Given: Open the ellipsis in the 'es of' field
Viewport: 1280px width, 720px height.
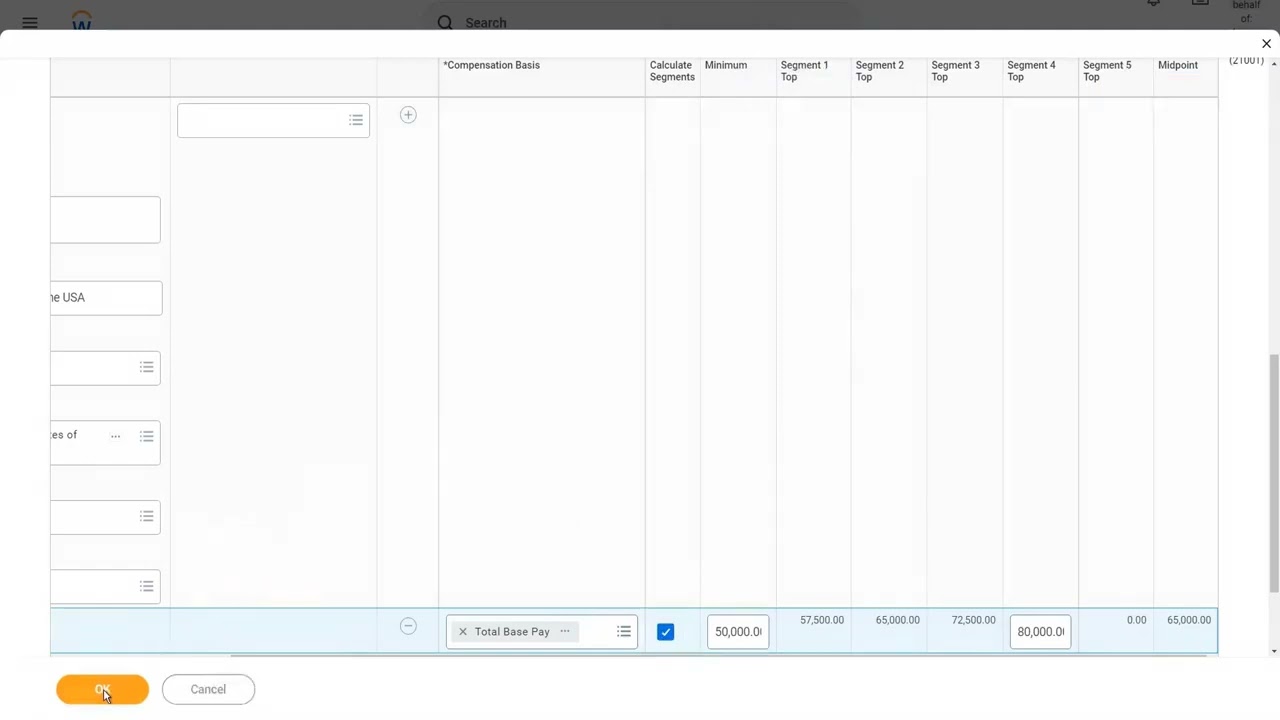Looking at the screenshot, I should click(x=115, y=436).
